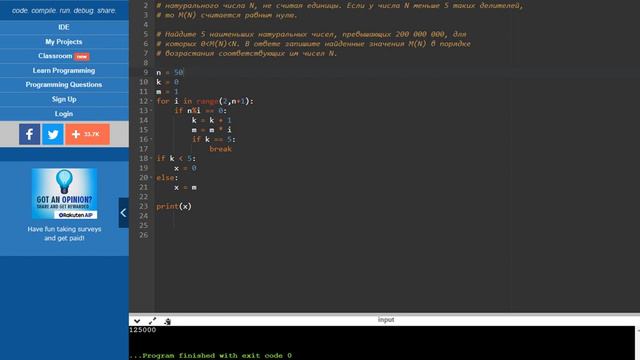Collapse the console panel with the chevron

(x=137, y=321)
